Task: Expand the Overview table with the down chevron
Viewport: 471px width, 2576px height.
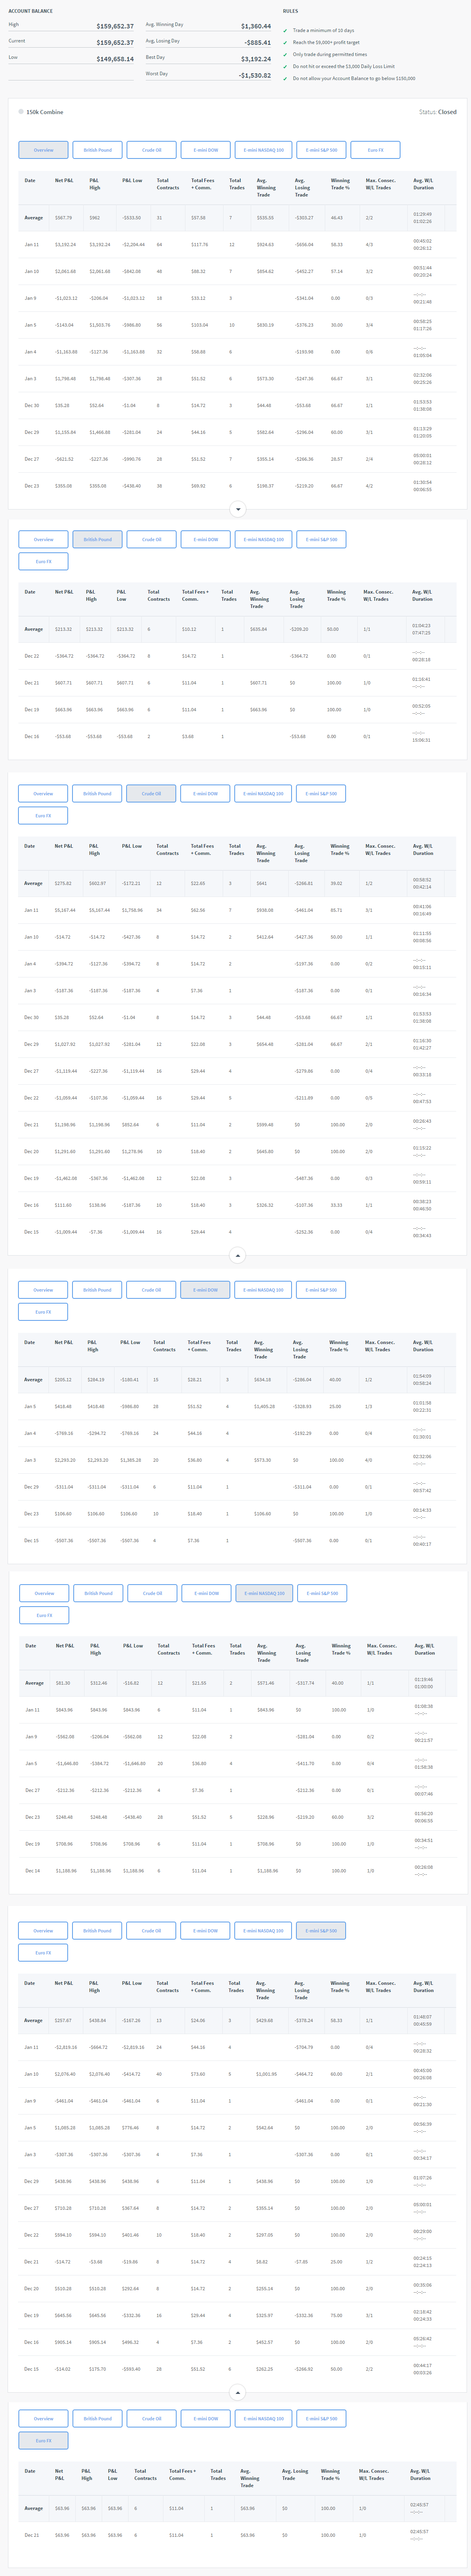Action: (237, 509)
